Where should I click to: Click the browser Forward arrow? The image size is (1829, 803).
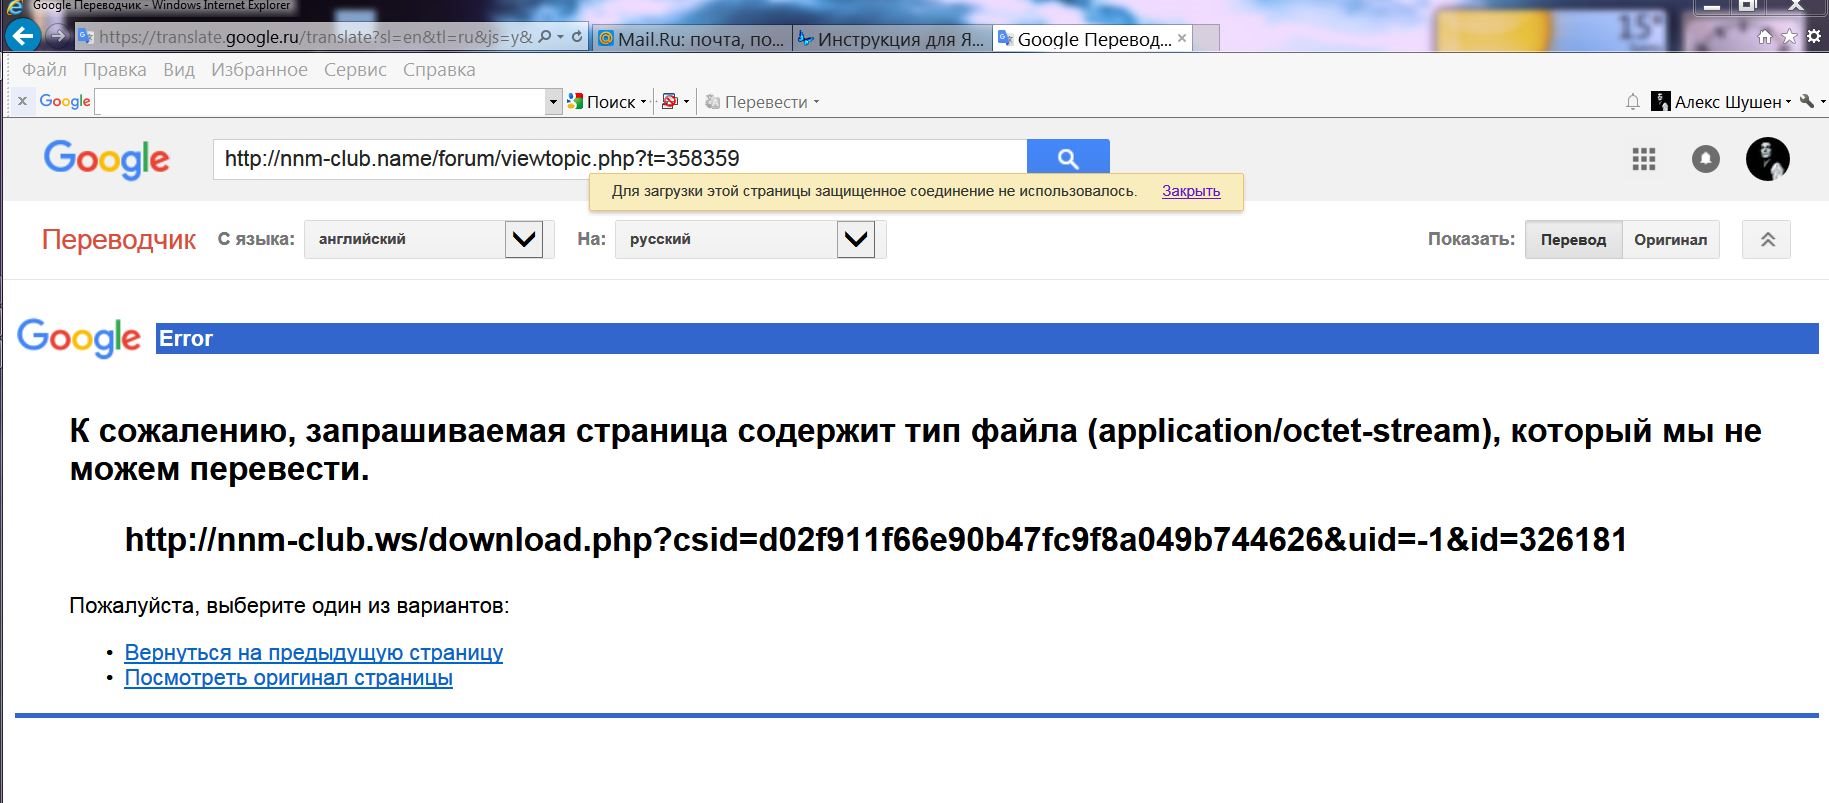point(57,37)
